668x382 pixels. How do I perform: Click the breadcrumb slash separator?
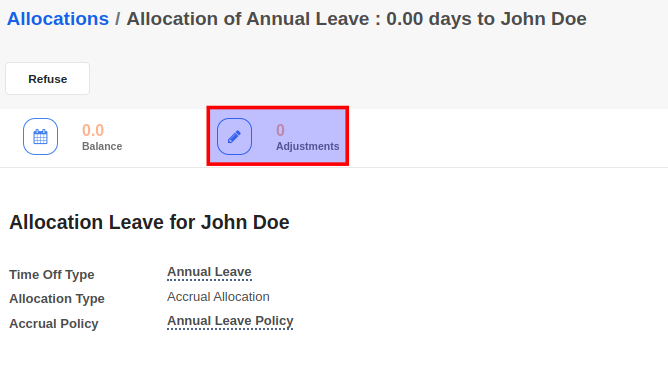(x=118, y=19)
